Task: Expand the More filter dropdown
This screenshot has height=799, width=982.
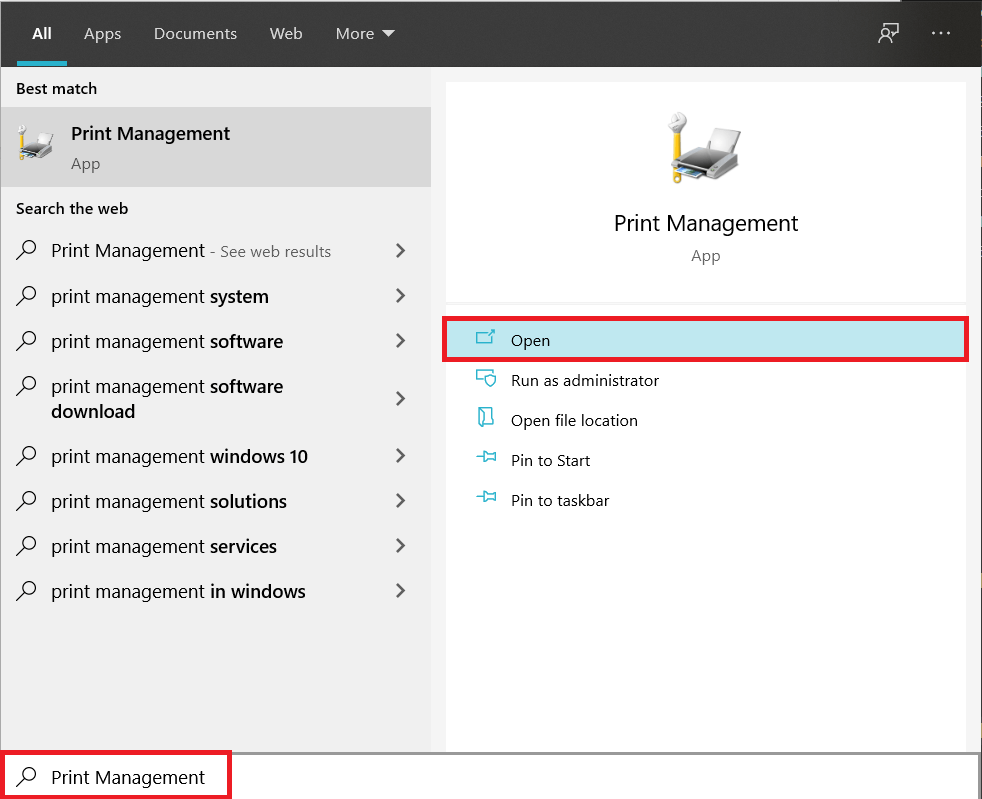Action: click(x=365, y=33)
